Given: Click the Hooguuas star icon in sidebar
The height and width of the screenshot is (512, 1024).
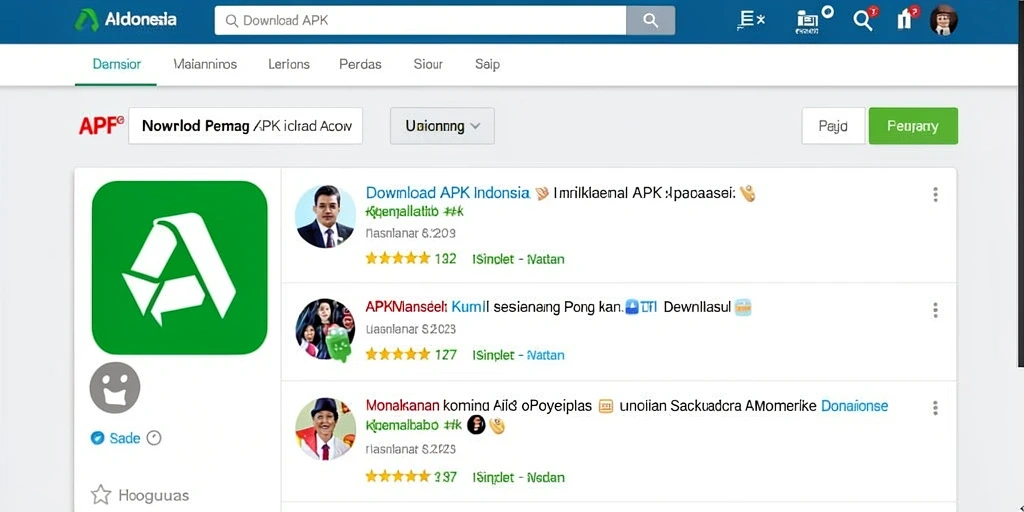Looking at the screenshot, I should point(101,494).
